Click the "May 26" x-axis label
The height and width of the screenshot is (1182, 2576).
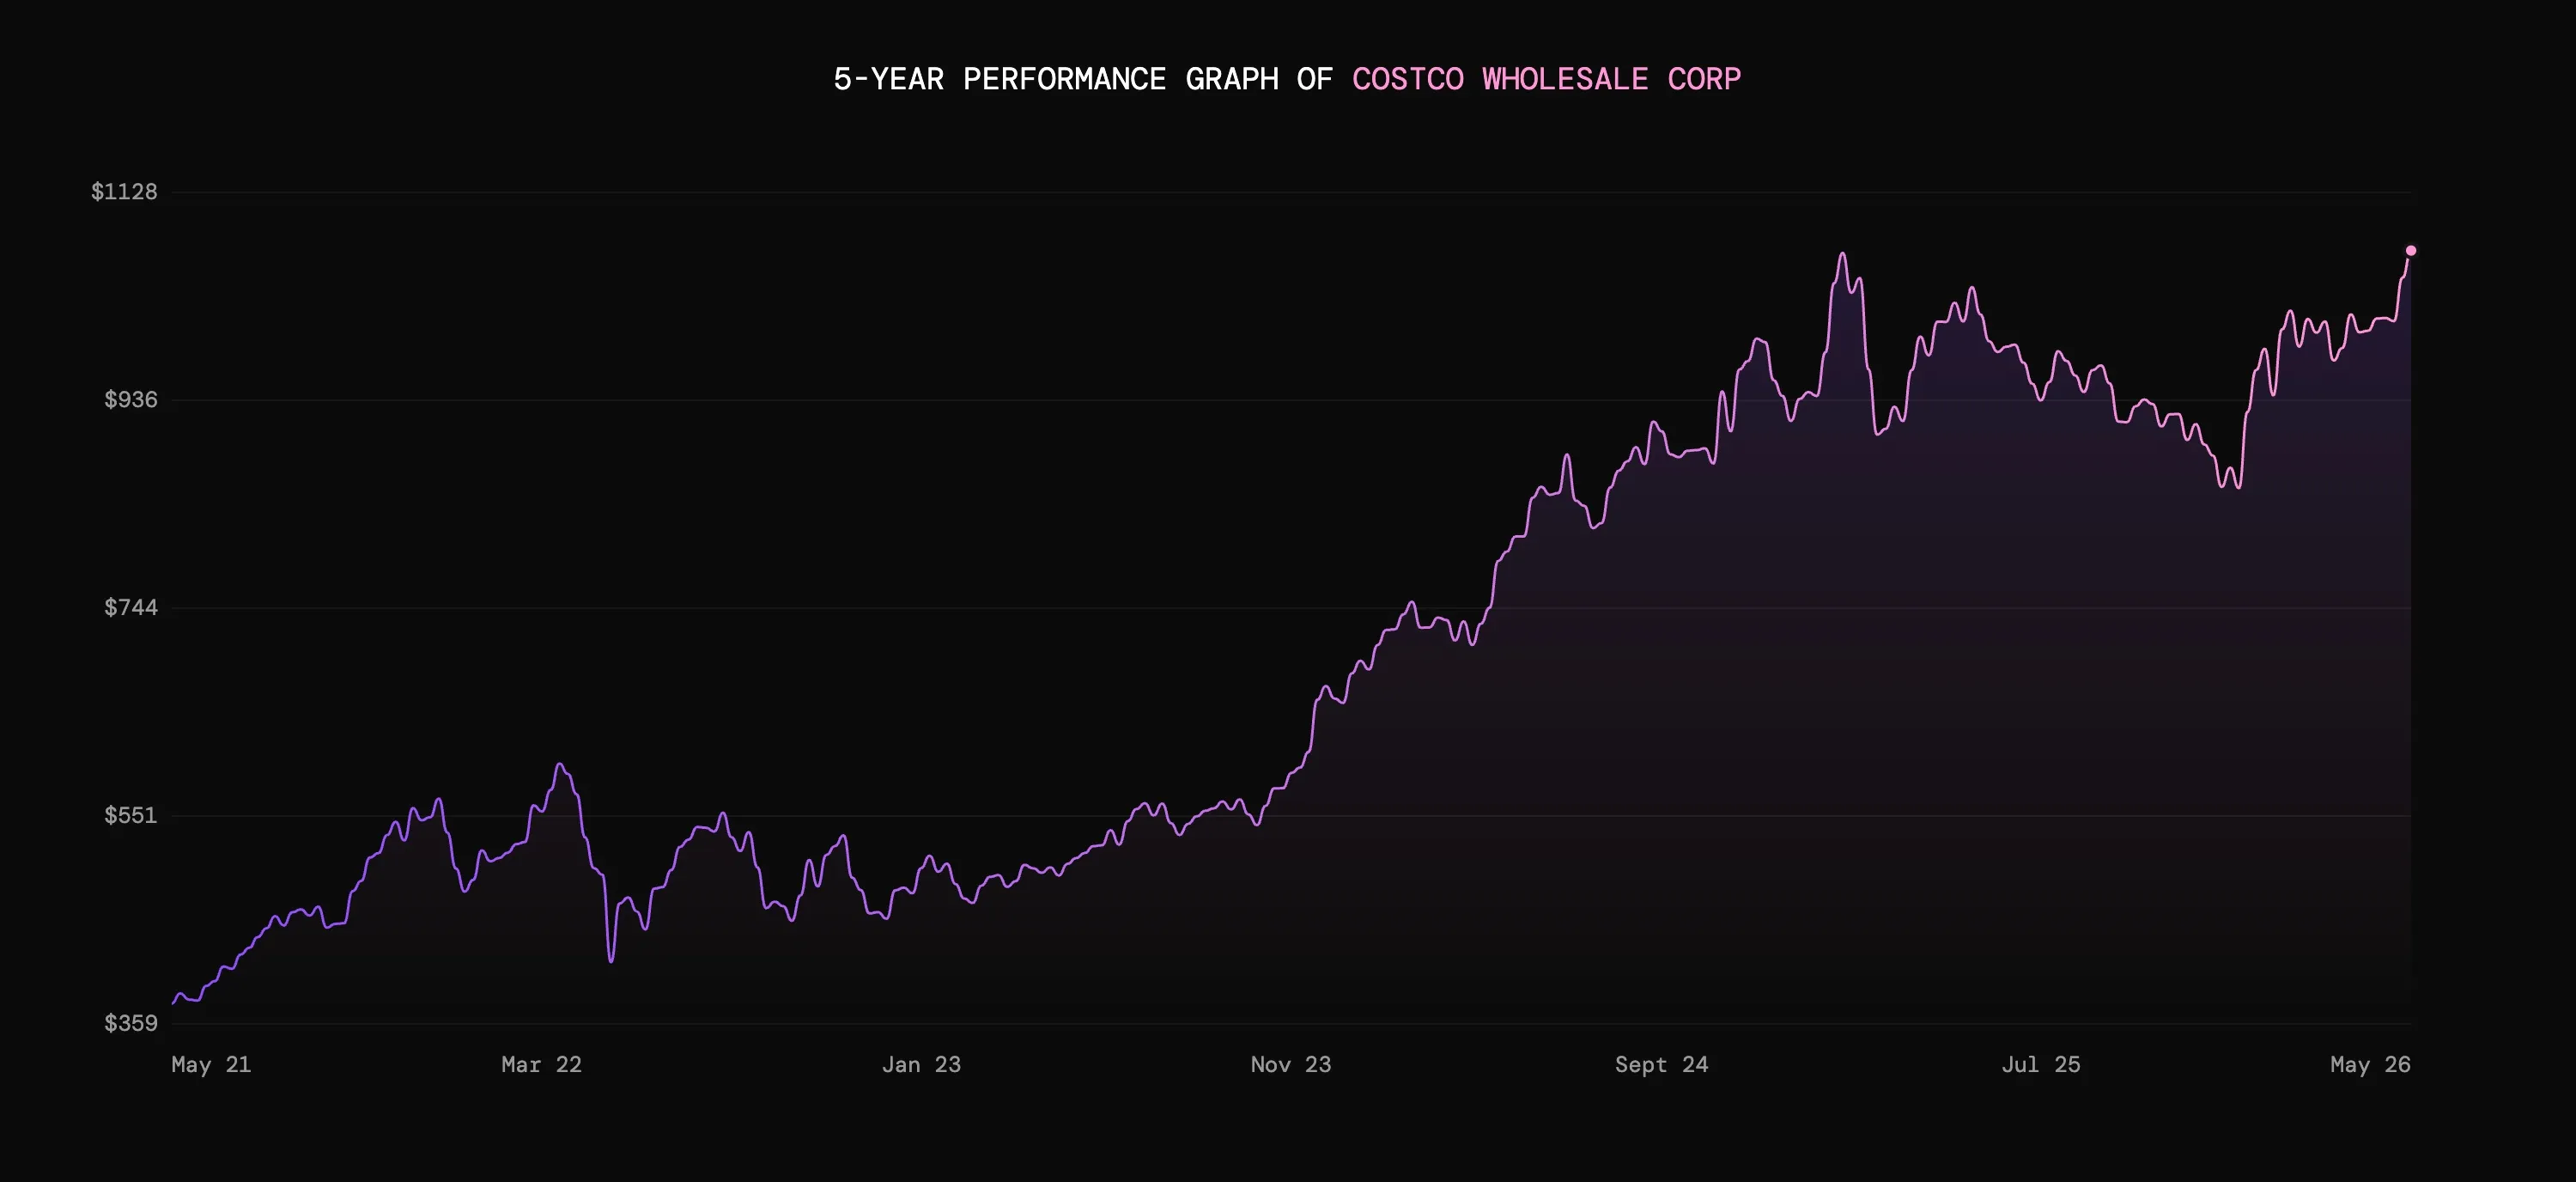(x=2370, y=1065)
